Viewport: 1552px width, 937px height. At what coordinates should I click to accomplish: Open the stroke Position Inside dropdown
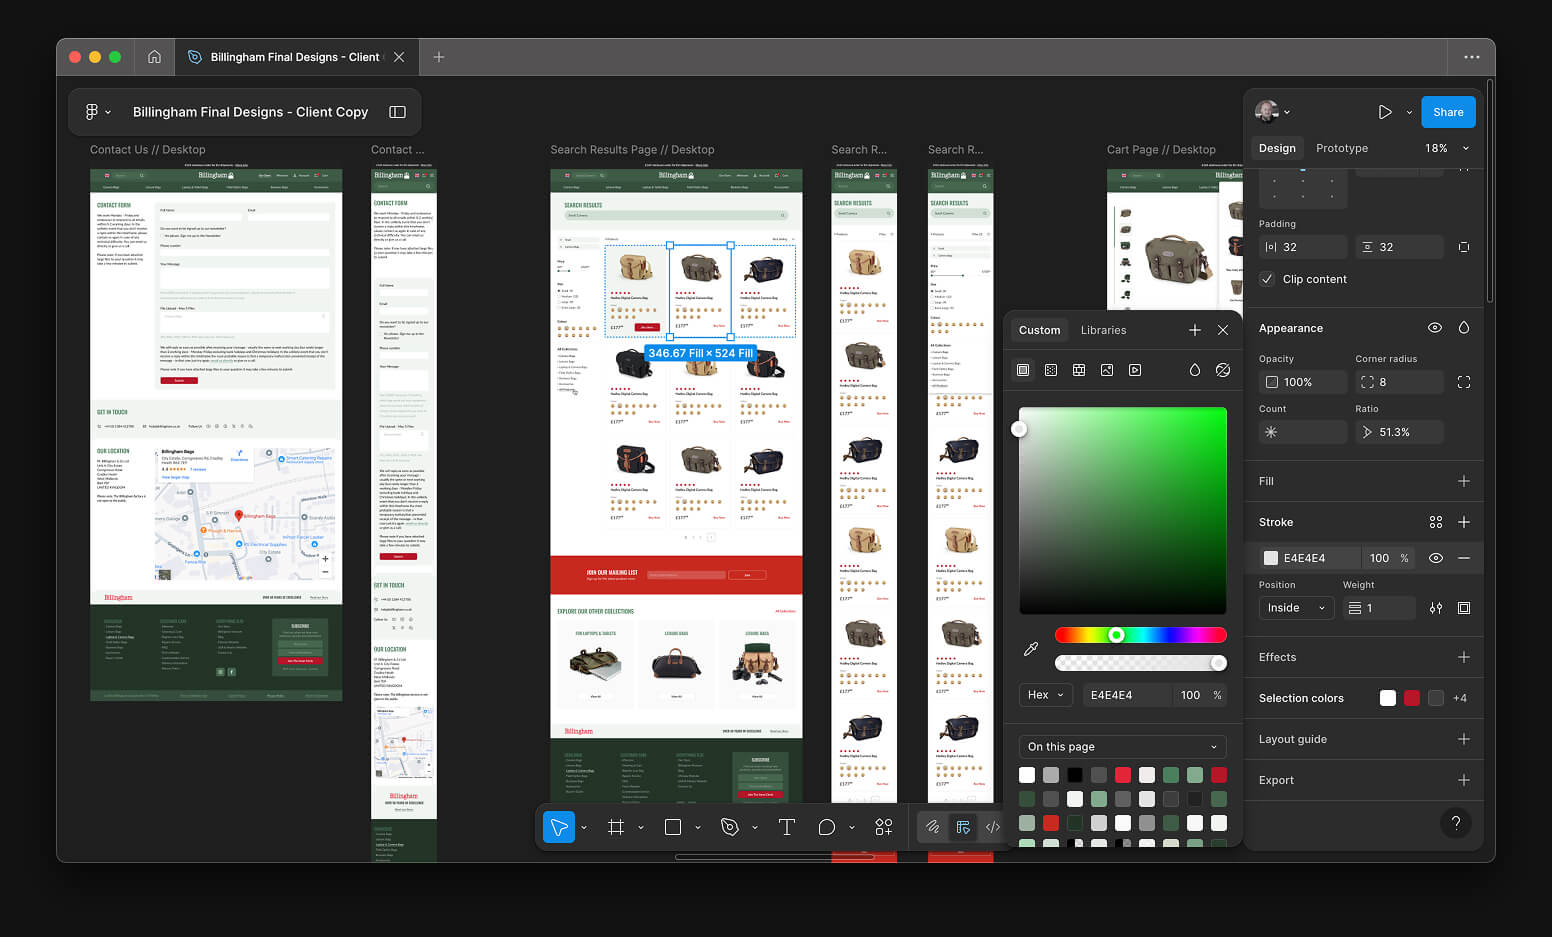(1296, 608)
